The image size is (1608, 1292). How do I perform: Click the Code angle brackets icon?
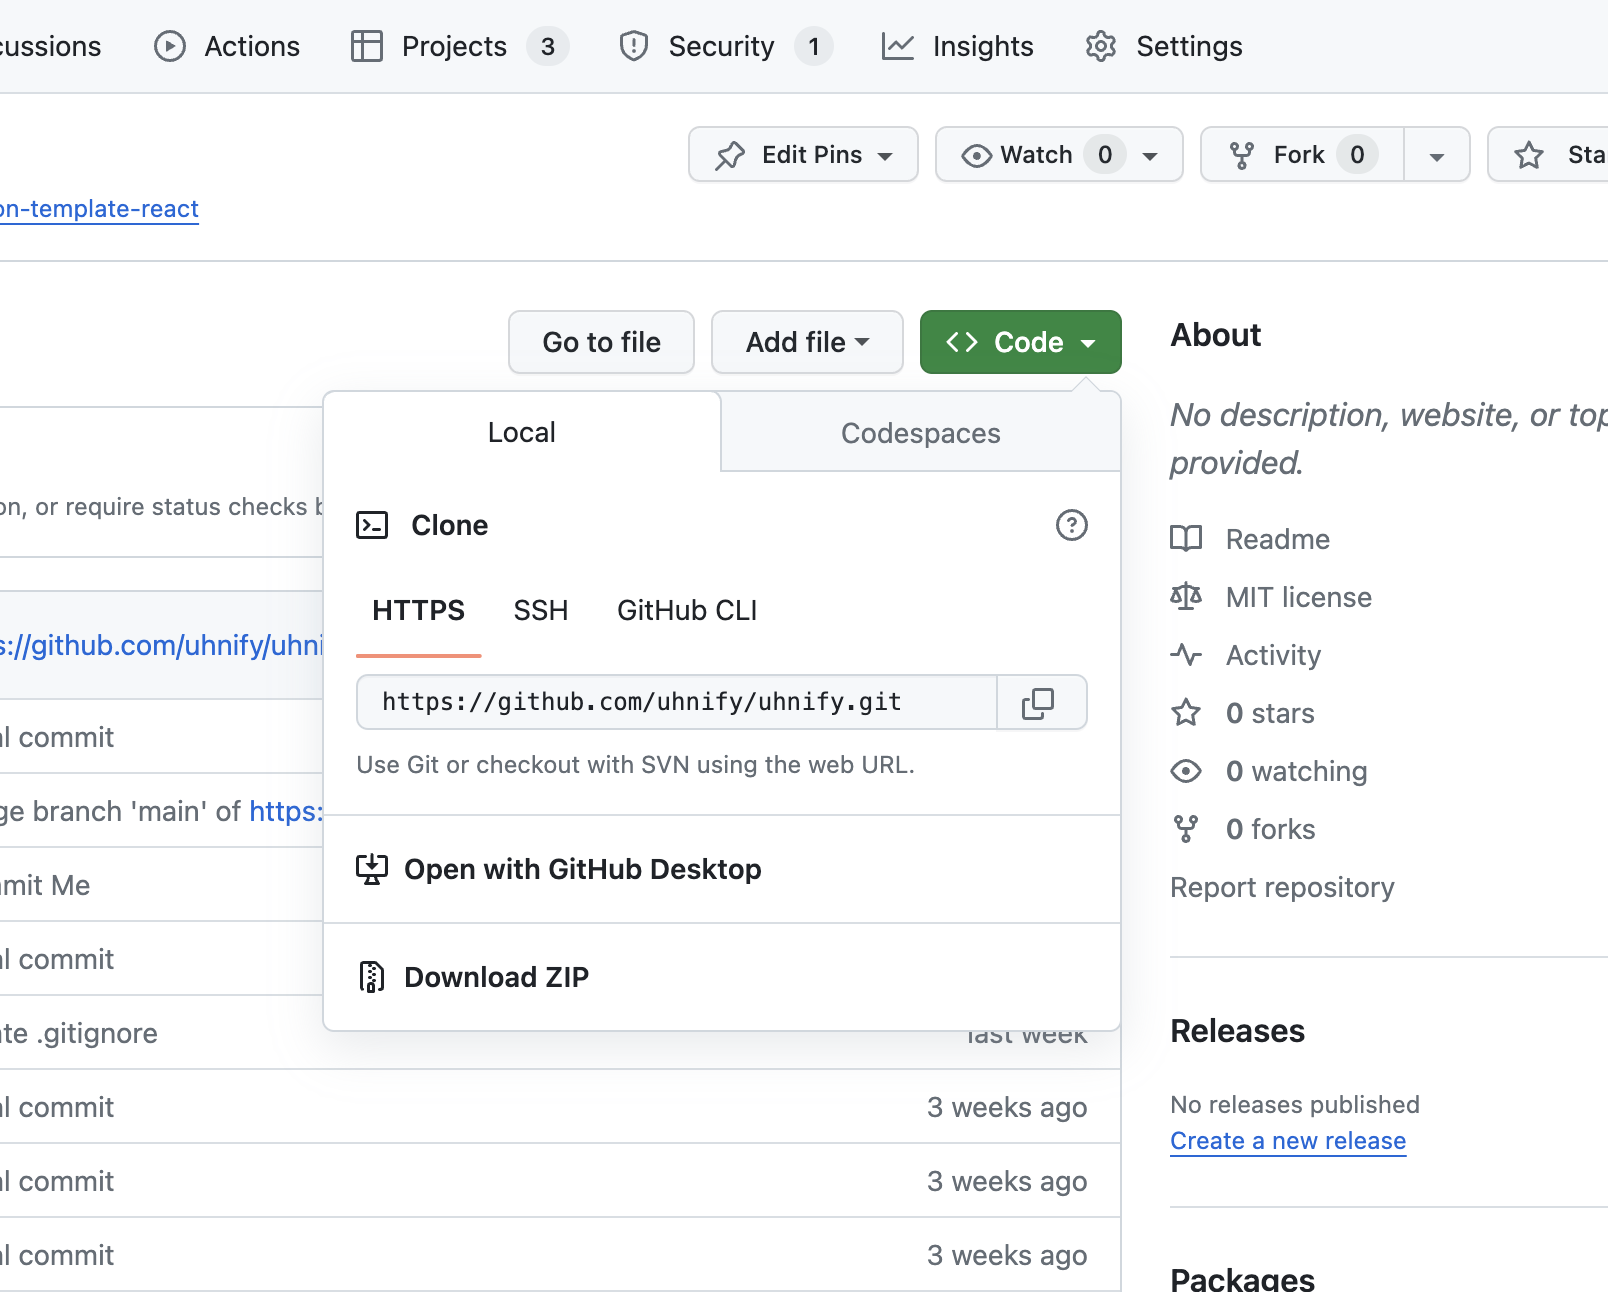(962, 342)
